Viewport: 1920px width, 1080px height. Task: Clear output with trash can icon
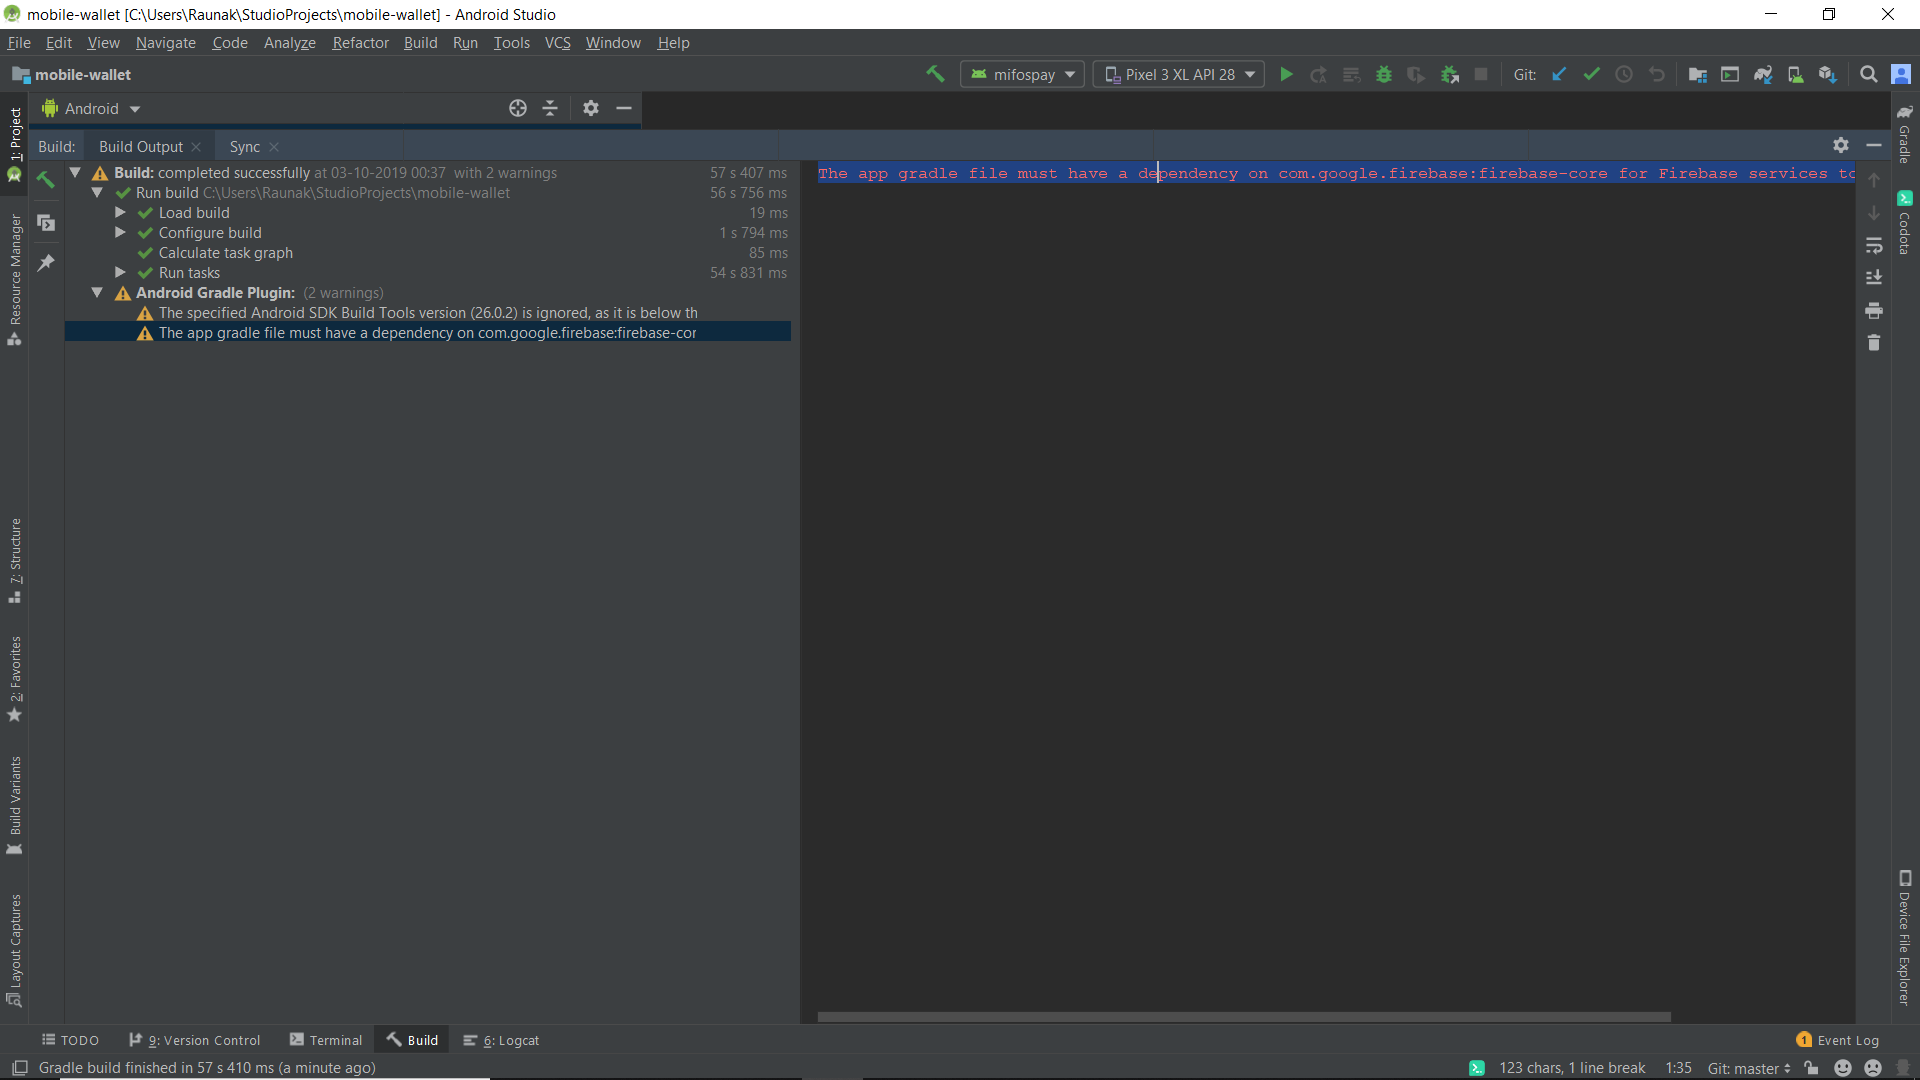(x=1874, y=343)
